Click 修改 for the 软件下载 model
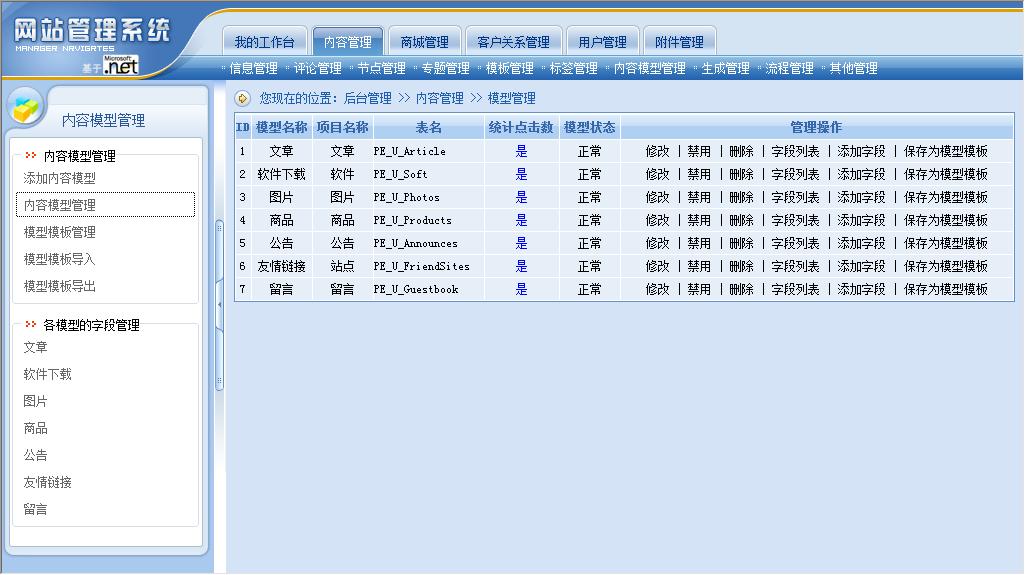This screenshot has height=575, width=1025. point(657,174)
